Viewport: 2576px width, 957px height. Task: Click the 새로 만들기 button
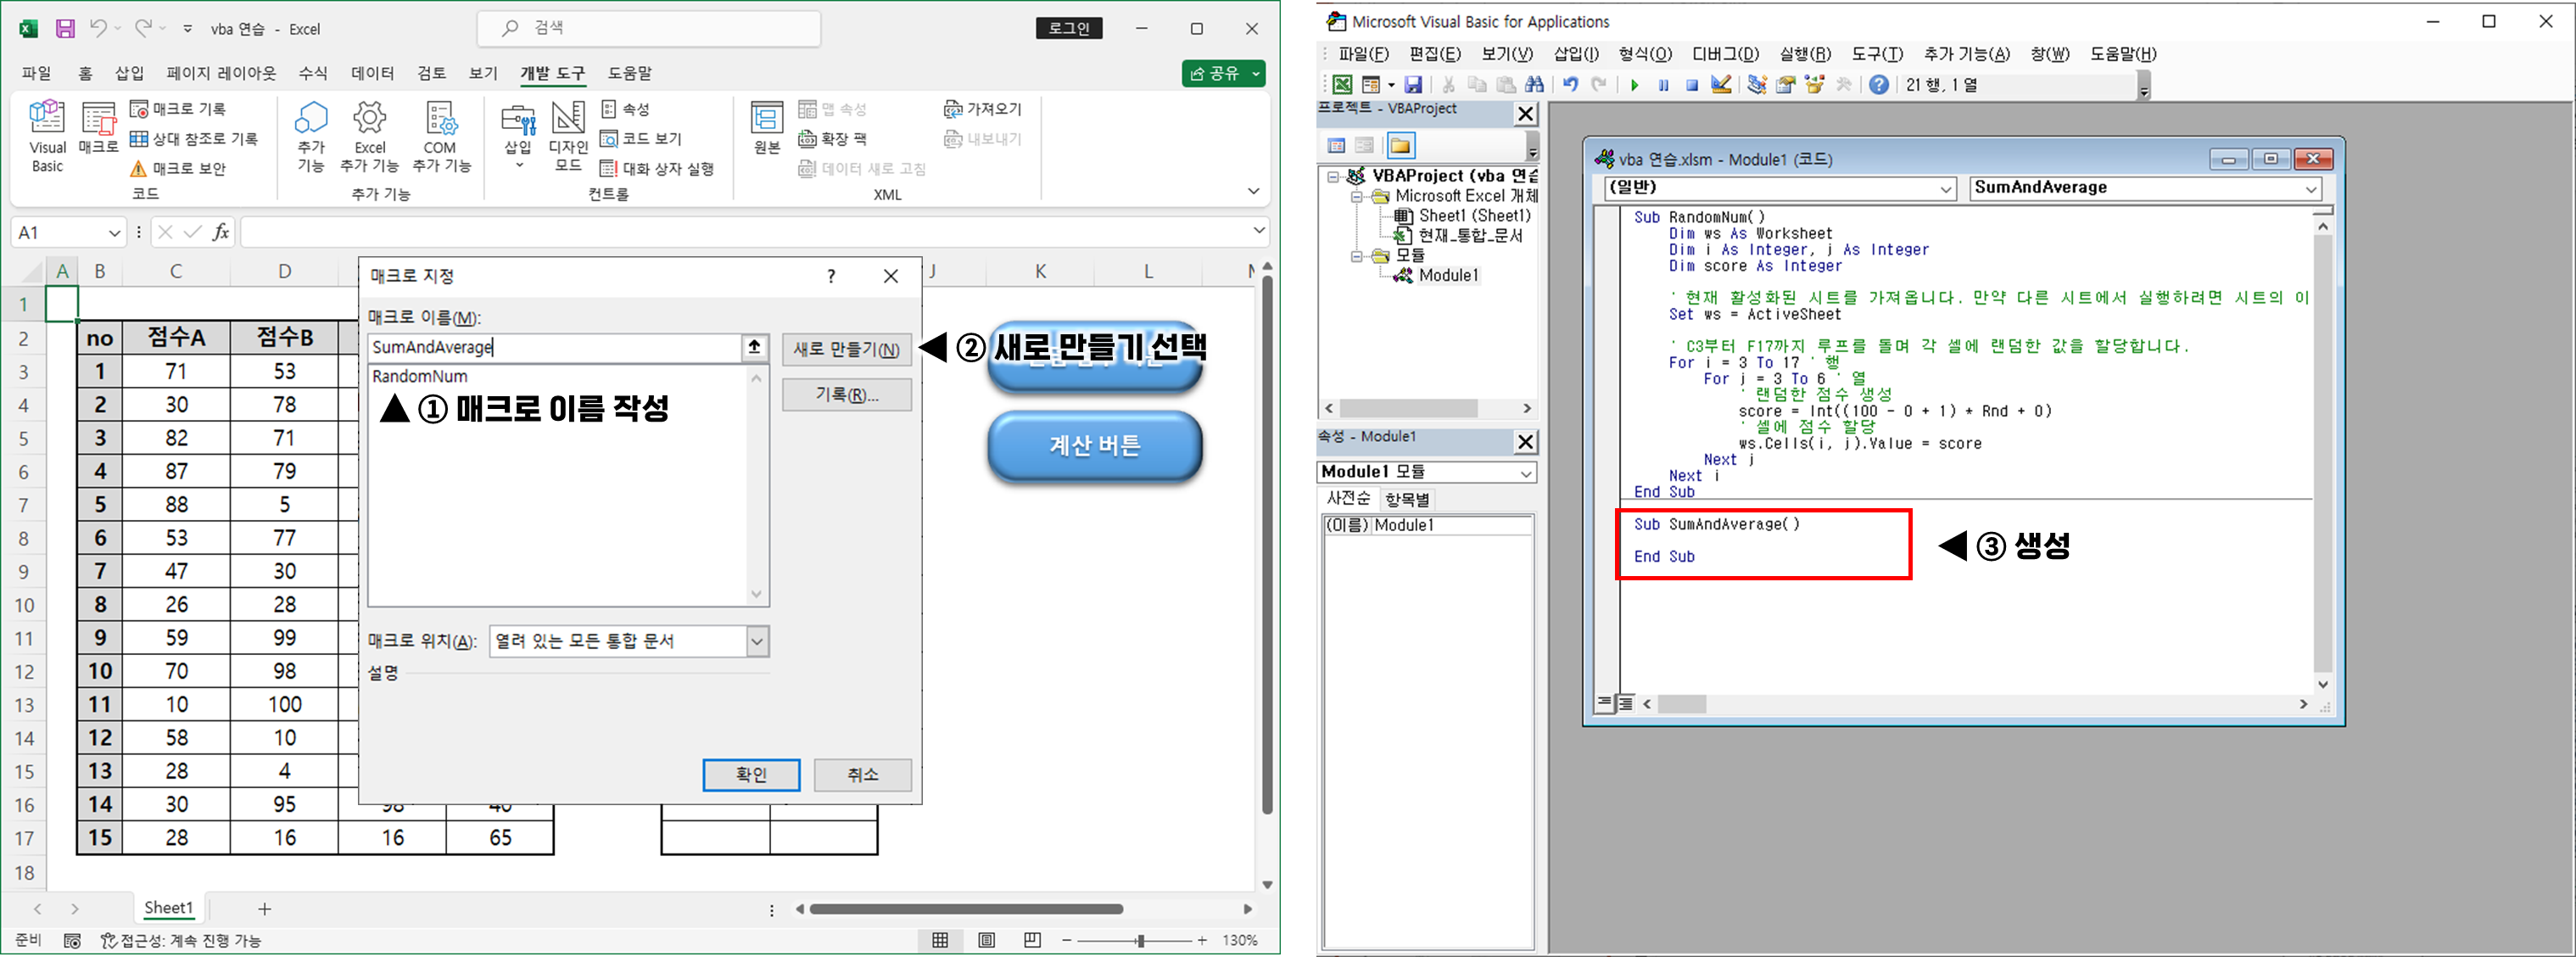coord(846,349)
